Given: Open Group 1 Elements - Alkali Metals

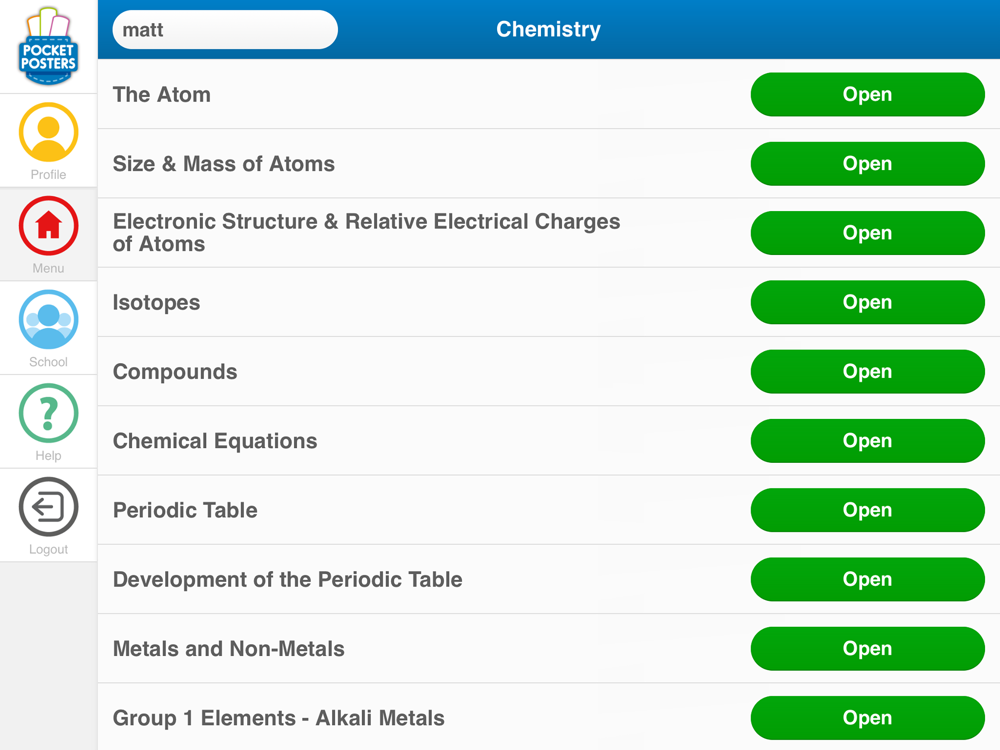Looking at the screenshot, I should [867, 718].
